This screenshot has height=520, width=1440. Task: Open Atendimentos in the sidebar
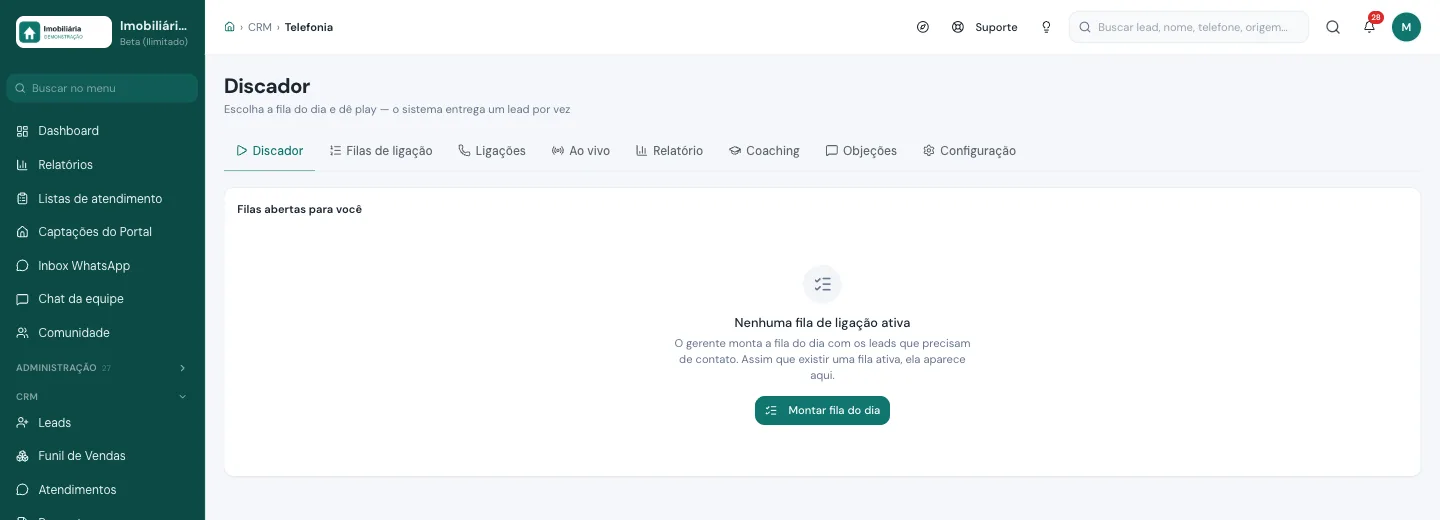pyautogui.click(x=102, y=490)
